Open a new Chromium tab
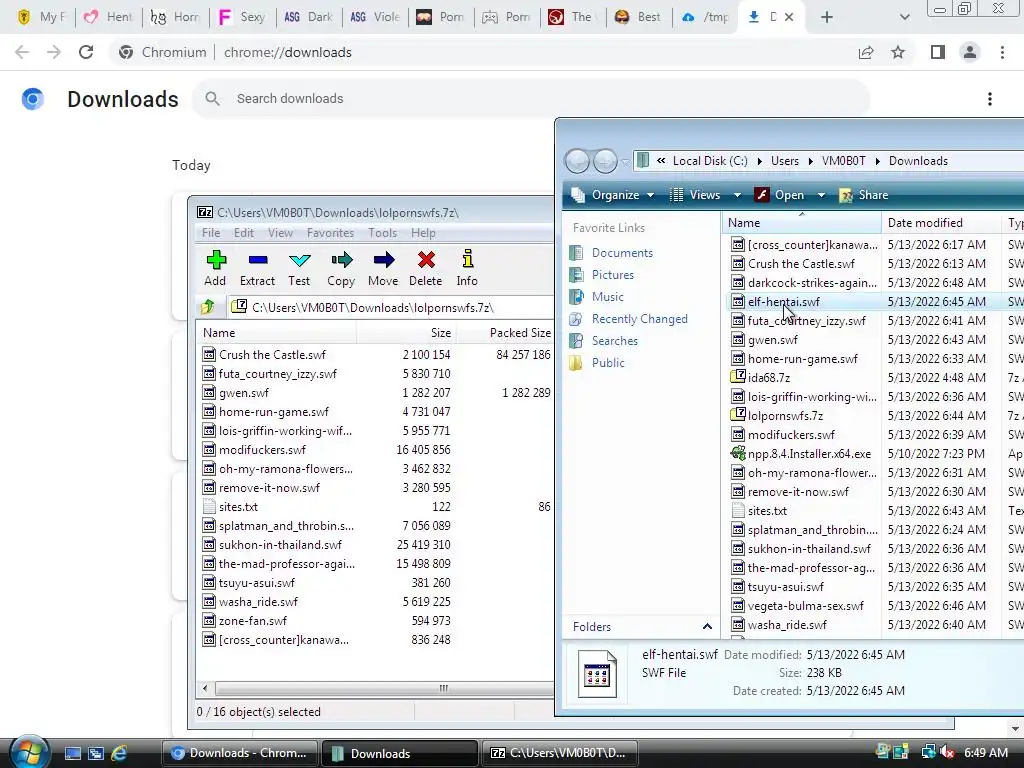1024x768 pixels. [827, 17]
